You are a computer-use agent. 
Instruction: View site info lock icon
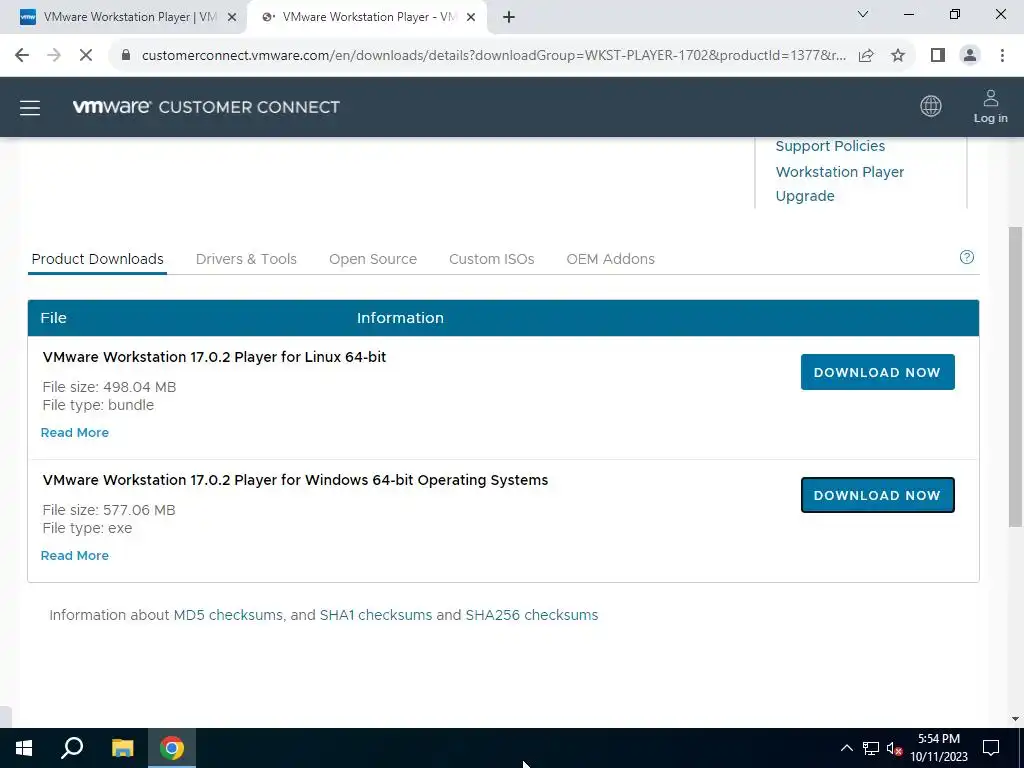pyautogui.click(x=126, y=56)
